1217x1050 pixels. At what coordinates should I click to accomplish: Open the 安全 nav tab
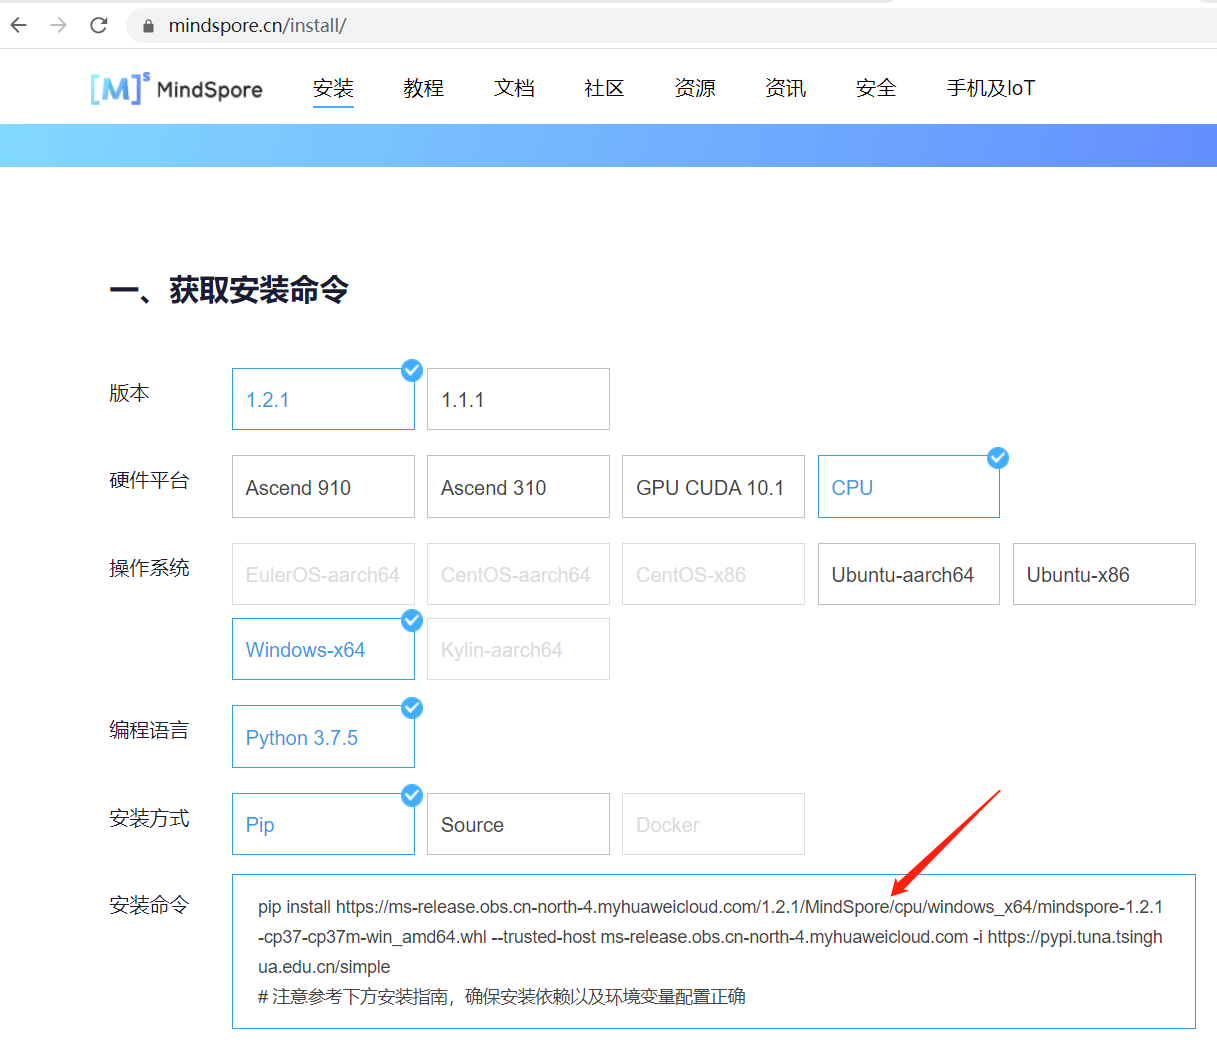click(876, 88)
